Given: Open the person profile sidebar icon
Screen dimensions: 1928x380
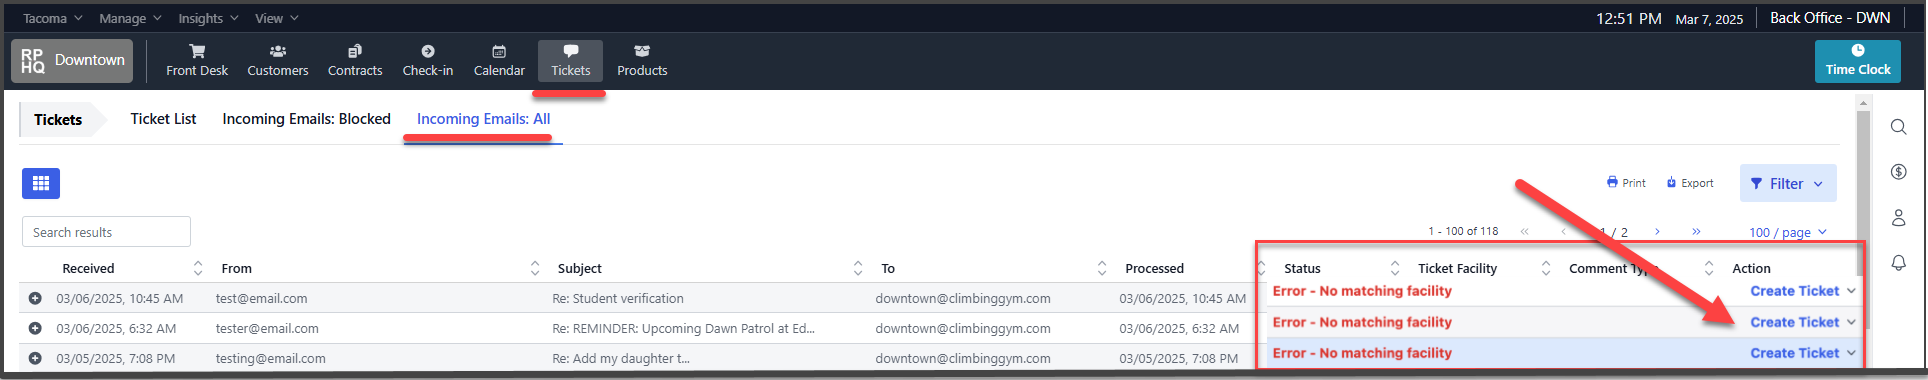Looking at the screenshot, I should 1898,217.
